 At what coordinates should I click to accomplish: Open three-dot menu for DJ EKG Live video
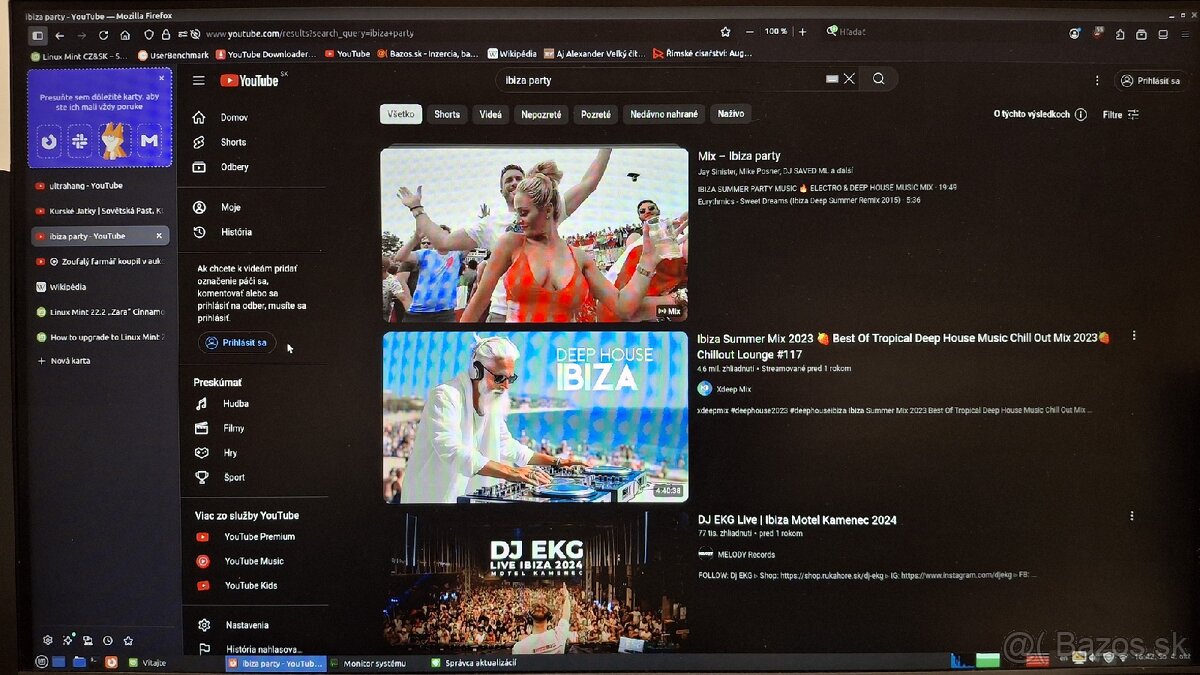pyautogui.click(x=1132, y=516)
